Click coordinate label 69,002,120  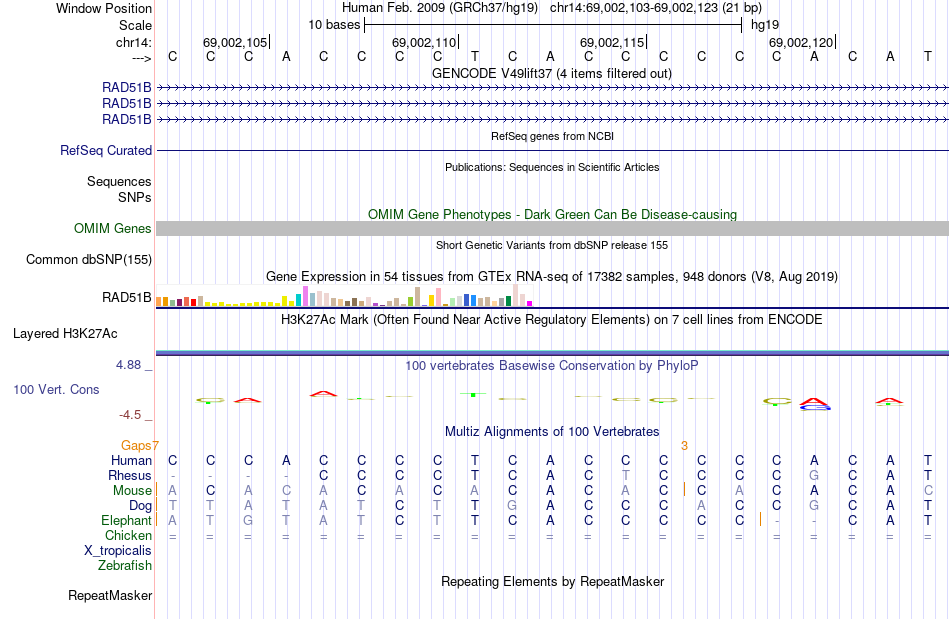pyautogui.click(x=801, y=42)
